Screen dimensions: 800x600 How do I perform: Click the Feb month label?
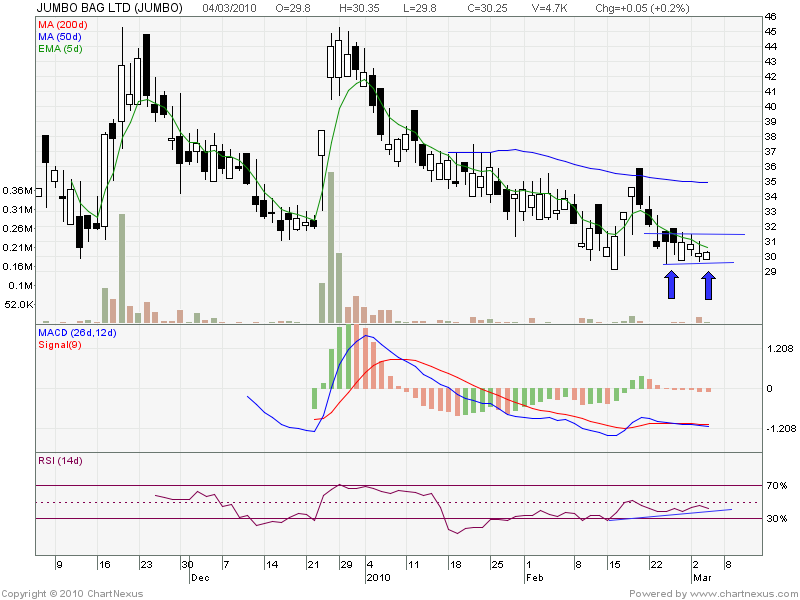click(x=535, y=578)
